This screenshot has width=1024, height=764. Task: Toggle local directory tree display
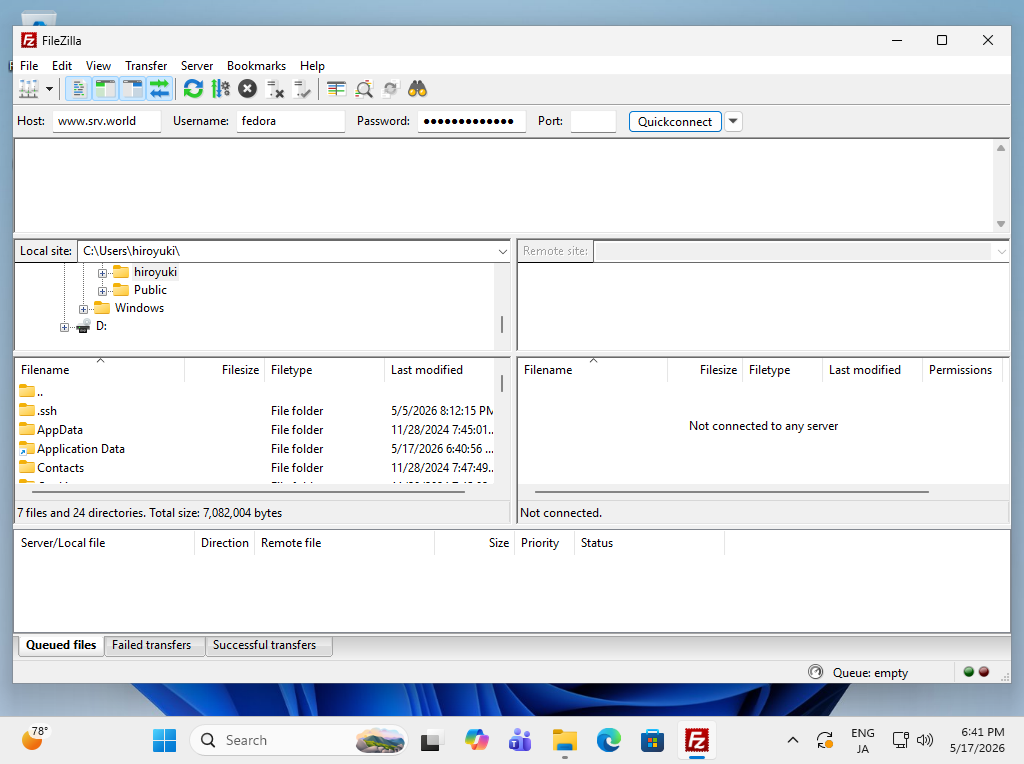pos(105,89)
